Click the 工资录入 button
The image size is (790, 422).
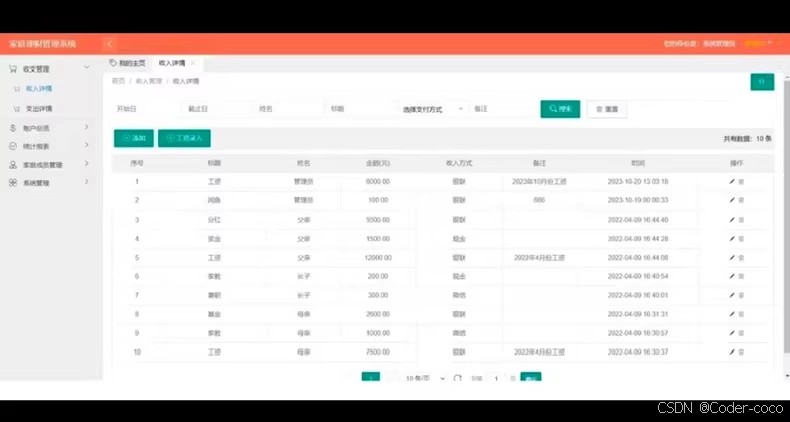coord(184,138)
